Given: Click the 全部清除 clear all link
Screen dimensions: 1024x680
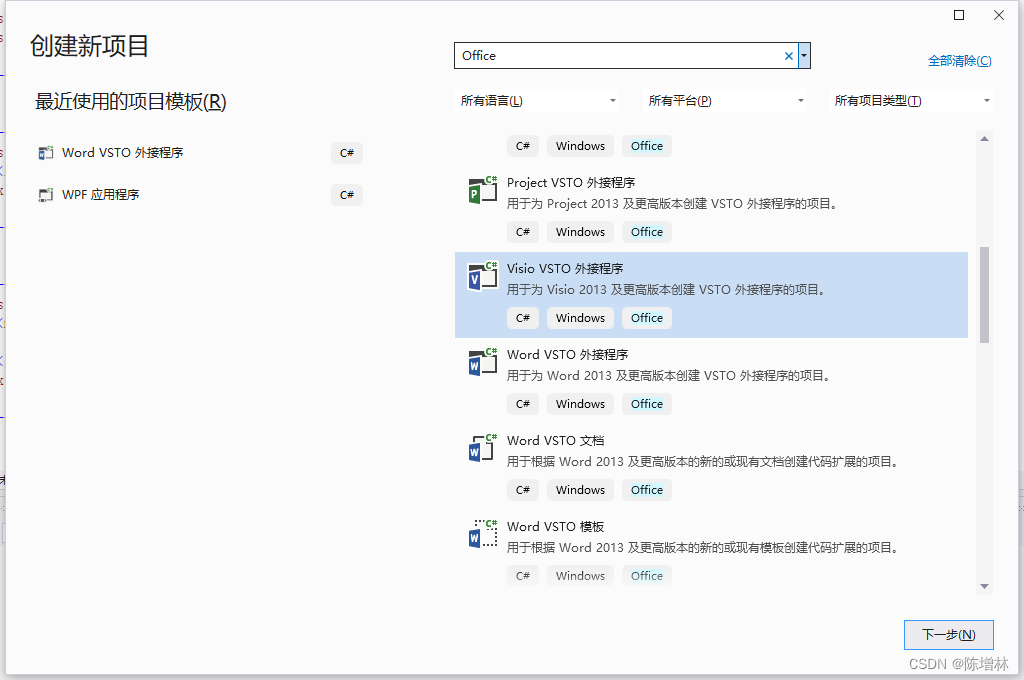Looking at the screenshot, I should tap(959, 61).
